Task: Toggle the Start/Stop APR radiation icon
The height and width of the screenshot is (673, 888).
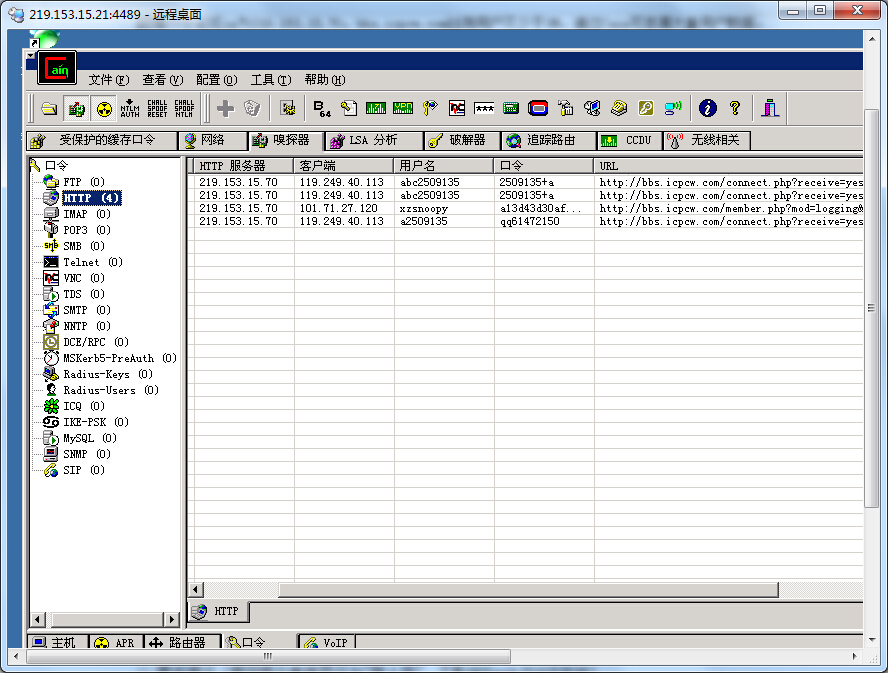Action: [104, 108]
